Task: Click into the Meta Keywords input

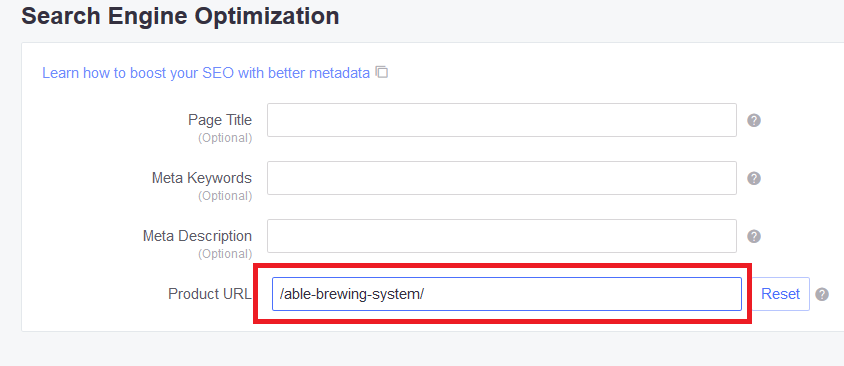Action: tap(502, 178)
